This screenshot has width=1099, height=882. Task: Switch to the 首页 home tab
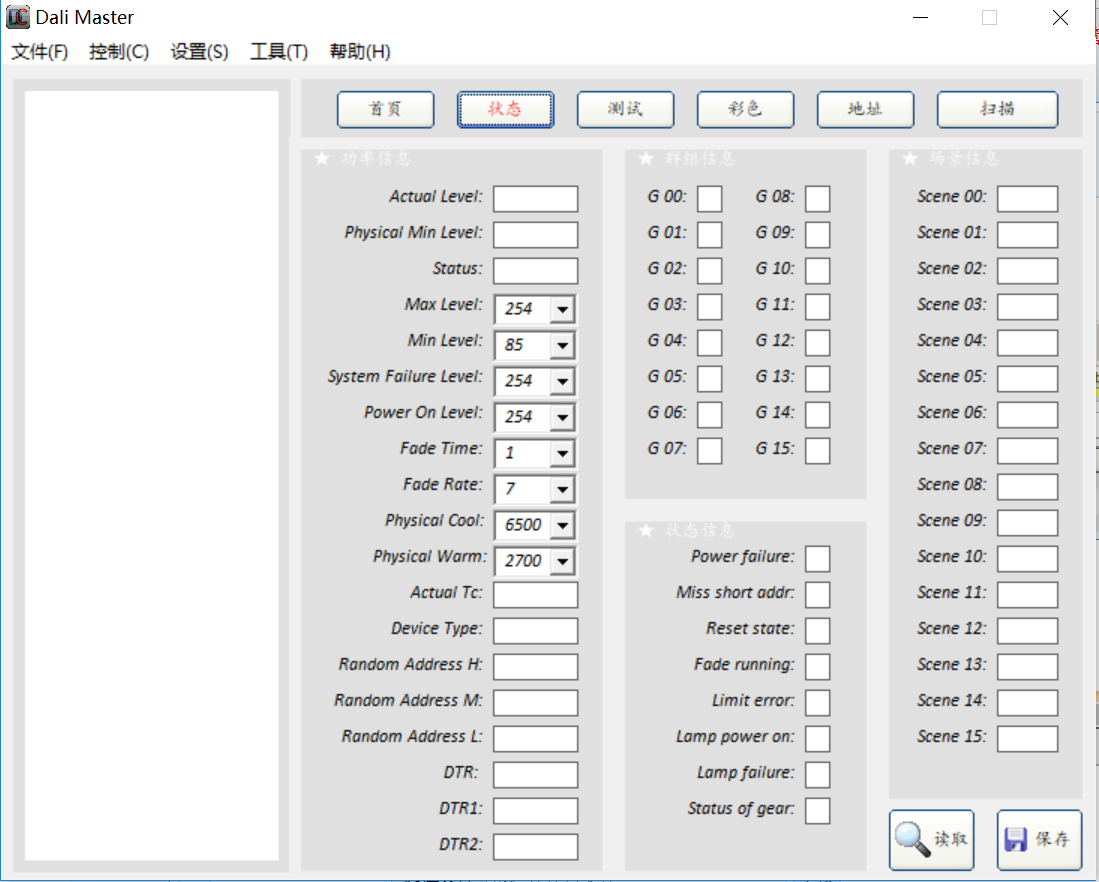(x=385, y=110)
